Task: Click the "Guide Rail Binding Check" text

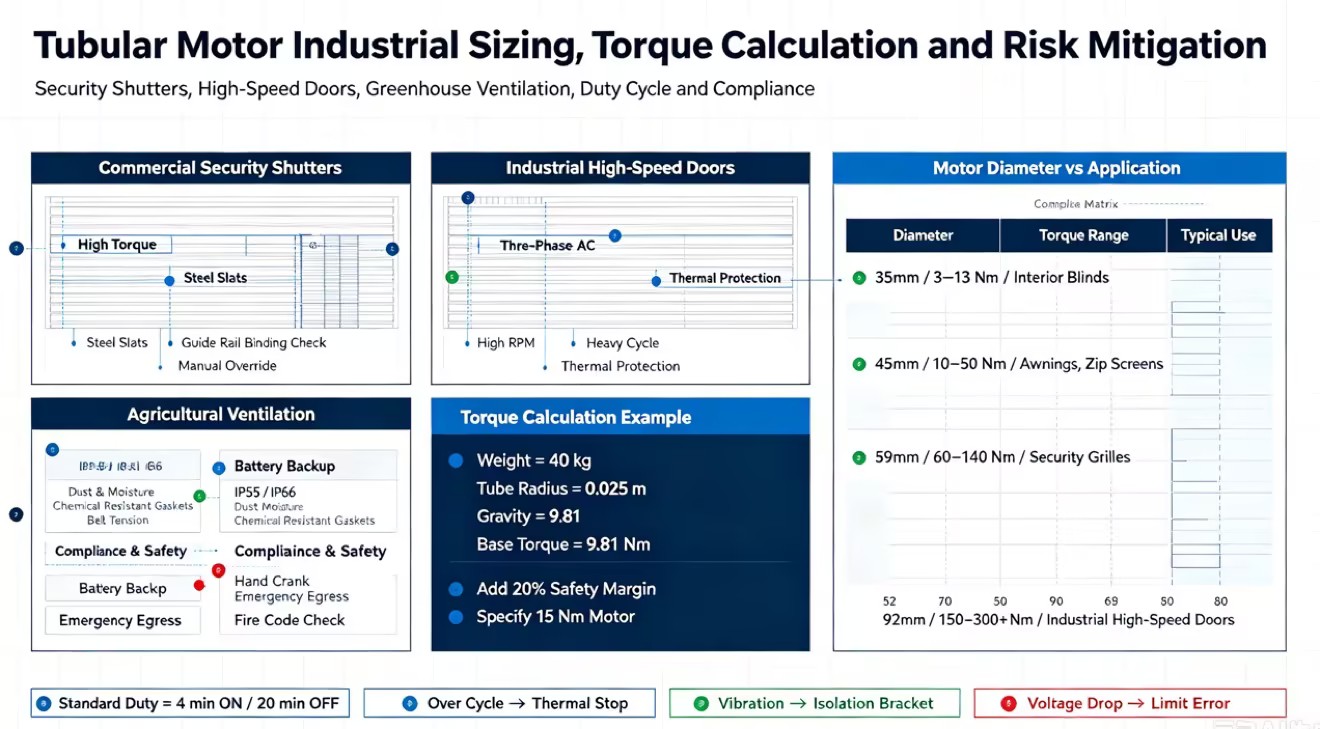Action: click(254, 343)
